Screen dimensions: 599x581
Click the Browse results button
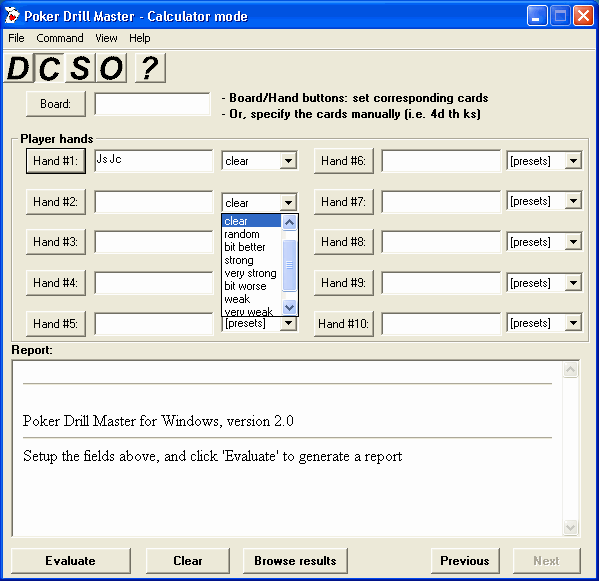295,561
